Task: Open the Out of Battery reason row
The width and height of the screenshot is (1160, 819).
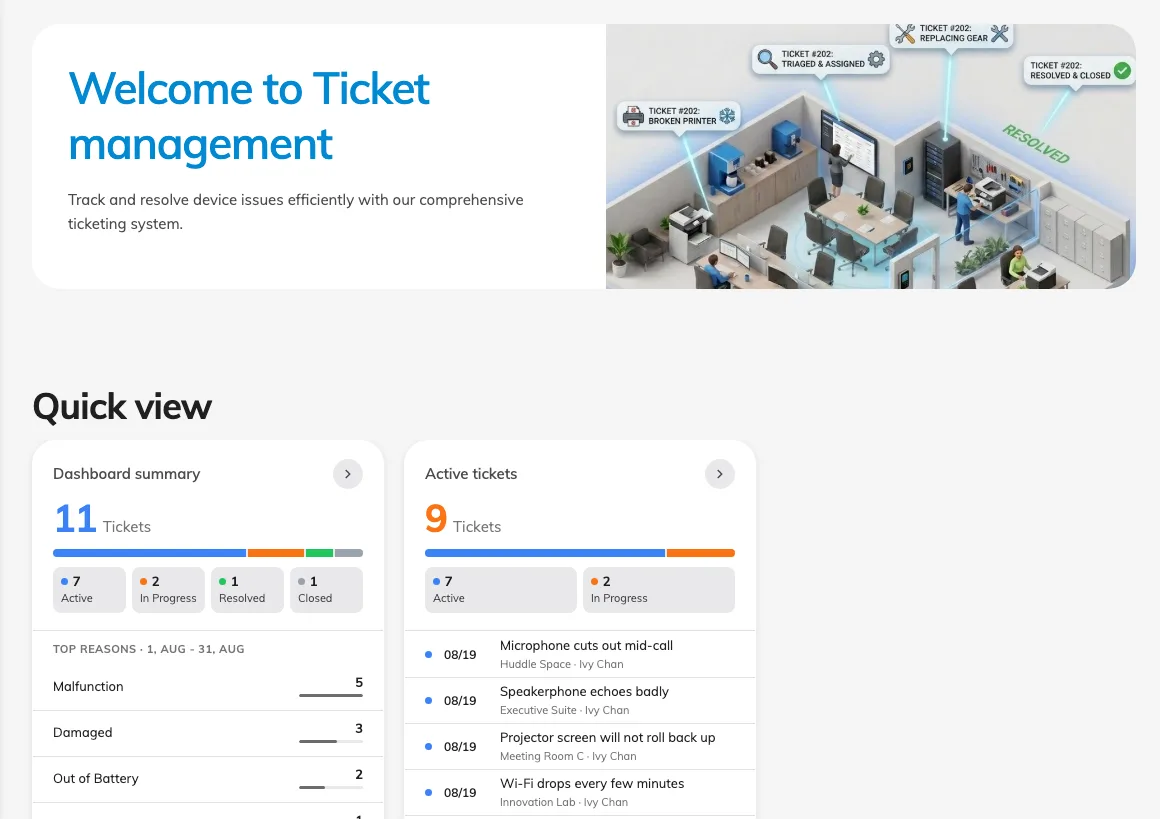Action: tap(208, 779)
